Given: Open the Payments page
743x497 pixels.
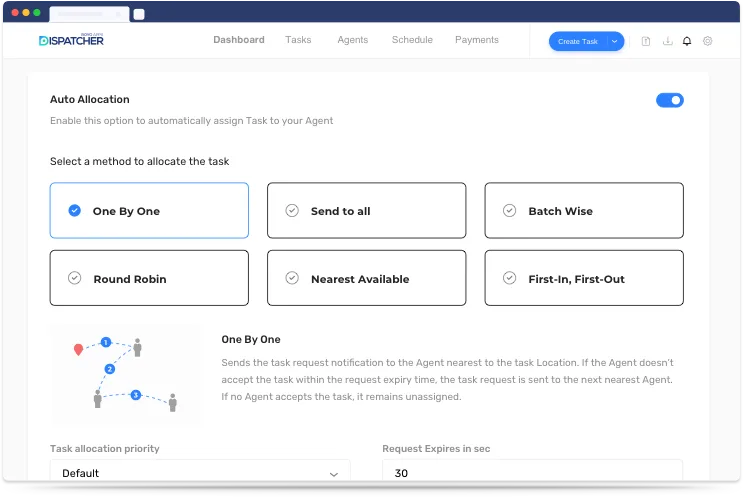Looking at the screenshot, I should pyautogui.click(x=477, y=40).
